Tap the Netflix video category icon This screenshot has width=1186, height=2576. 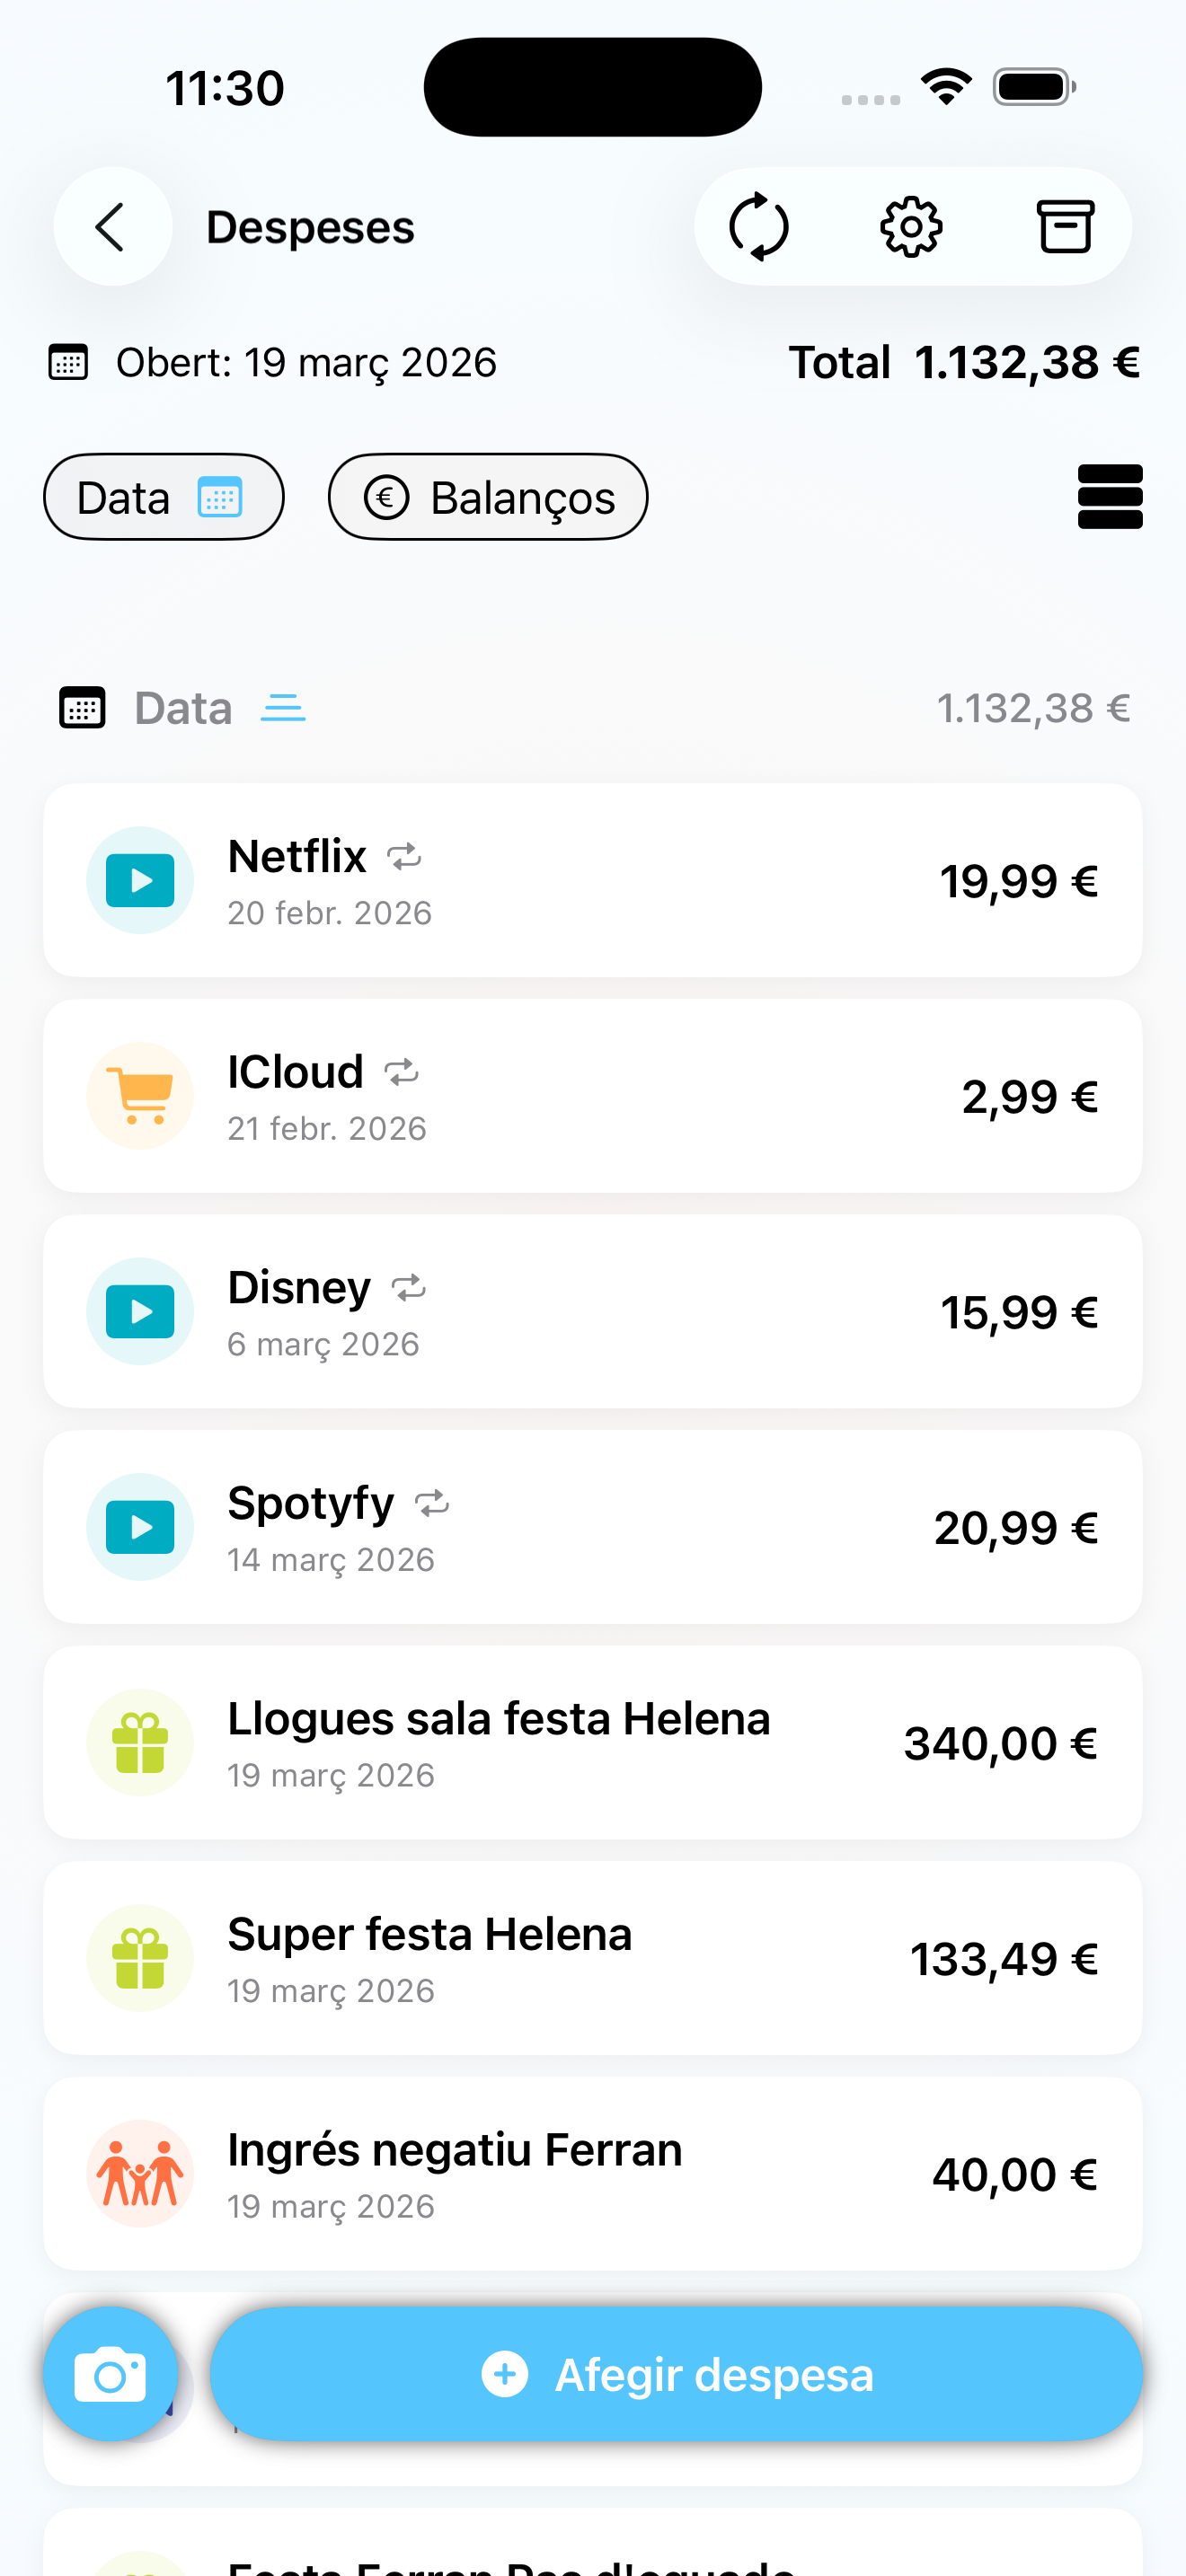[x=140, y=880]
